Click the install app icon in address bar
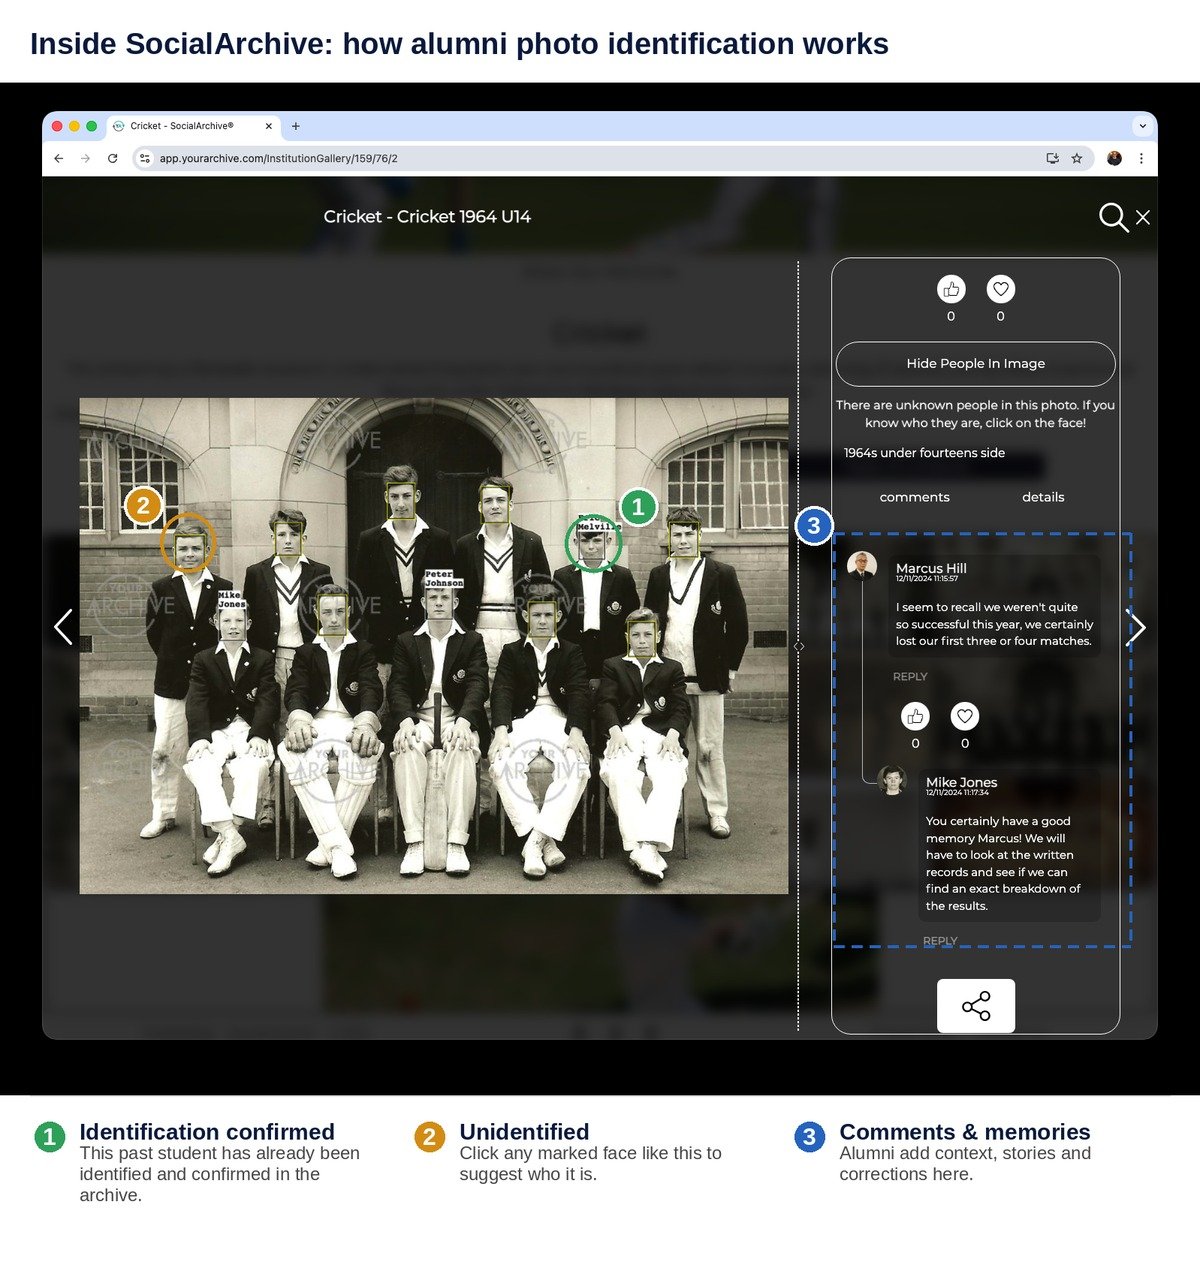The image size is (1200, 1268). [x=1052, y=158]
